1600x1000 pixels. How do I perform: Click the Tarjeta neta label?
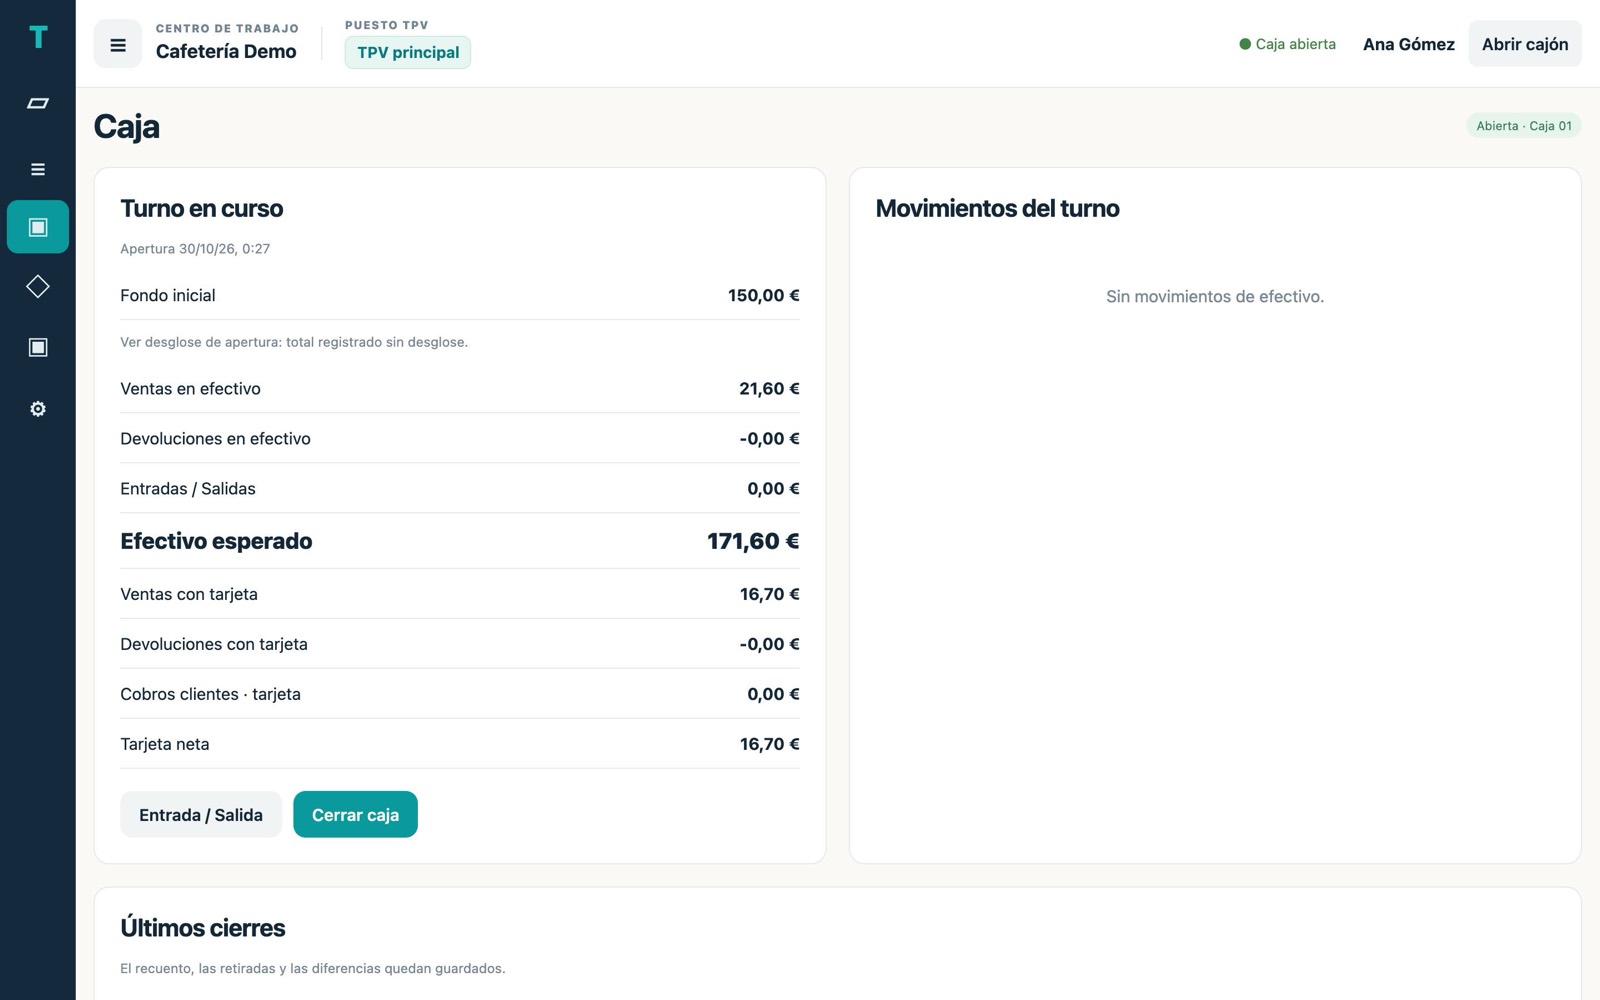[x=165, y=744]
